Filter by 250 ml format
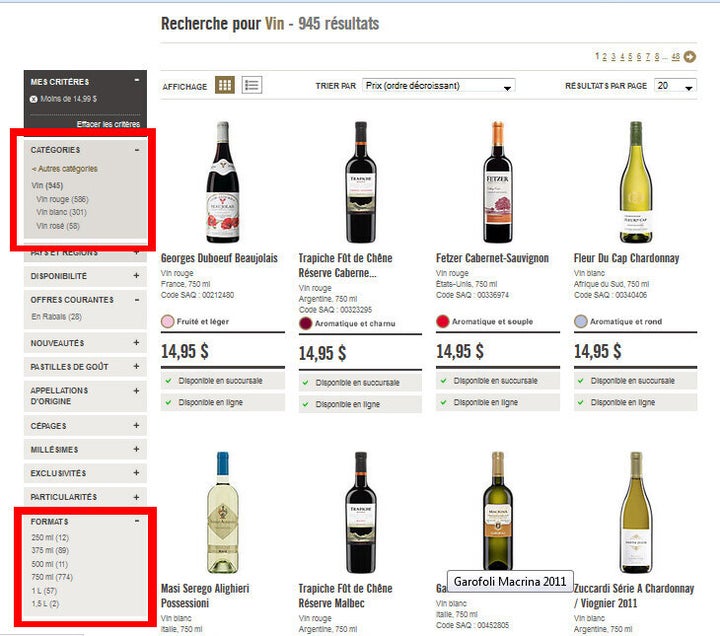Screen dimensions: 720x636 point(50,537)
